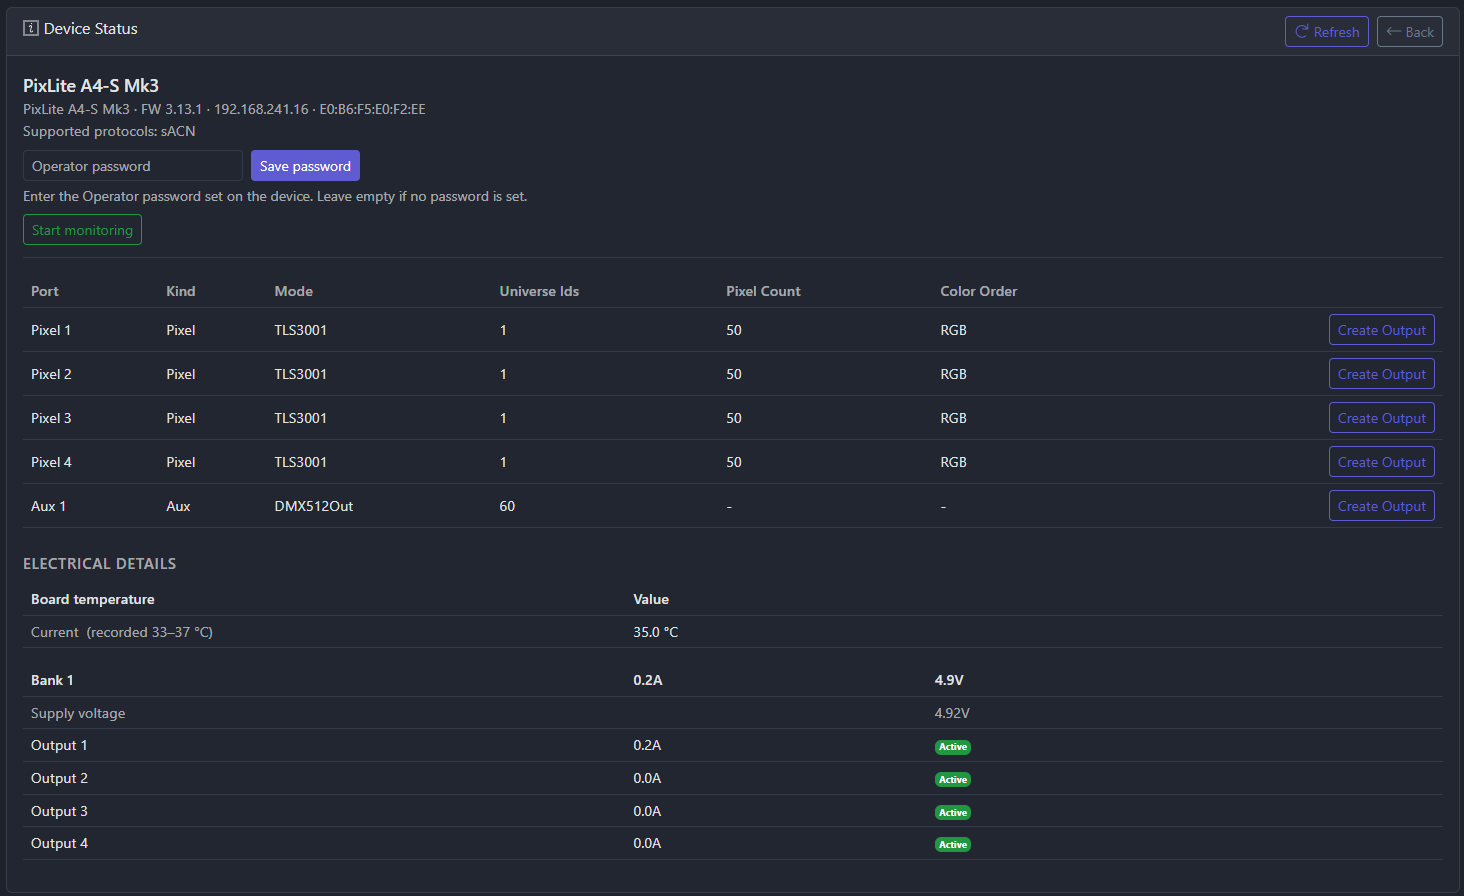The width and height of the screenshot is (1464, 896).
Task: Click Output 1 row label
Action: coord(59,745)
